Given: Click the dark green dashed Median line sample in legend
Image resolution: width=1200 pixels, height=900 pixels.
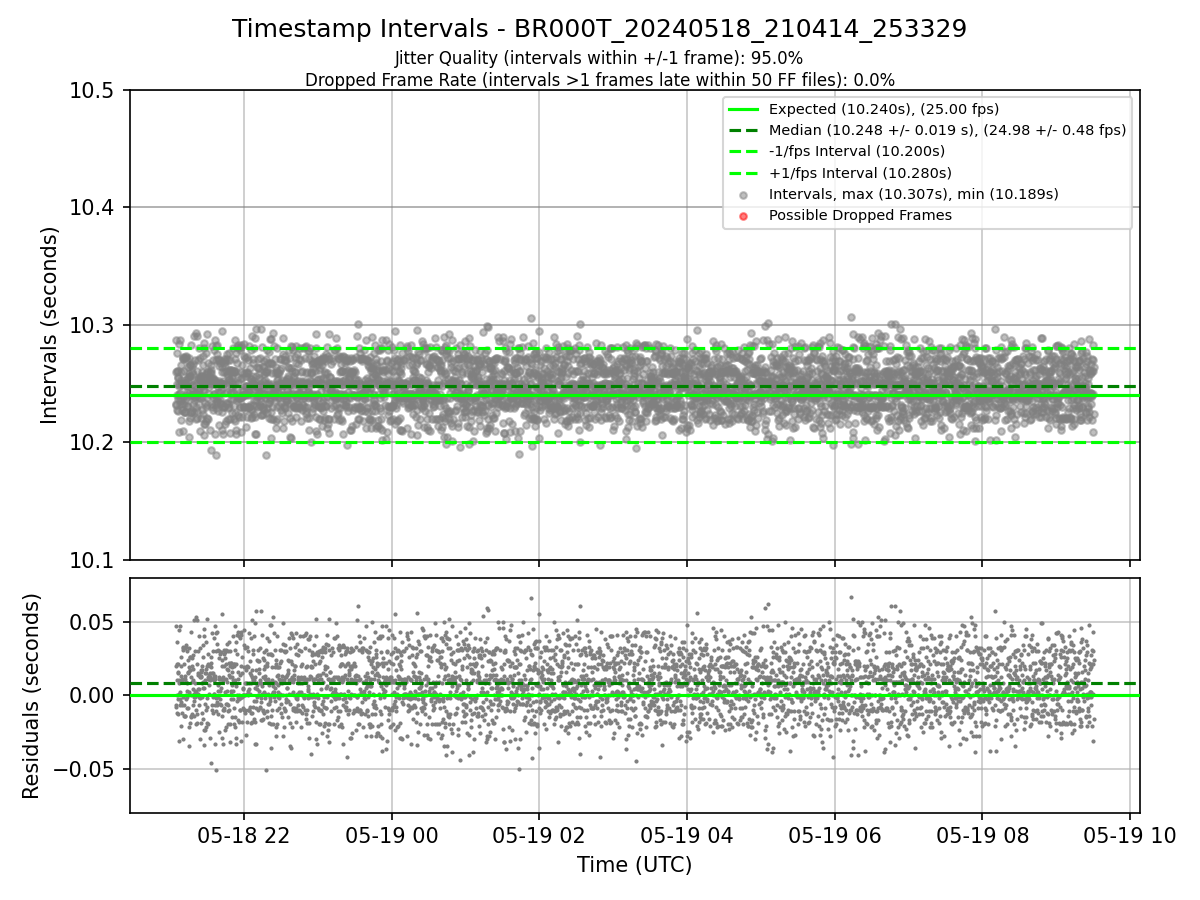Looking at the screenshot, I should tap(744, 130).
